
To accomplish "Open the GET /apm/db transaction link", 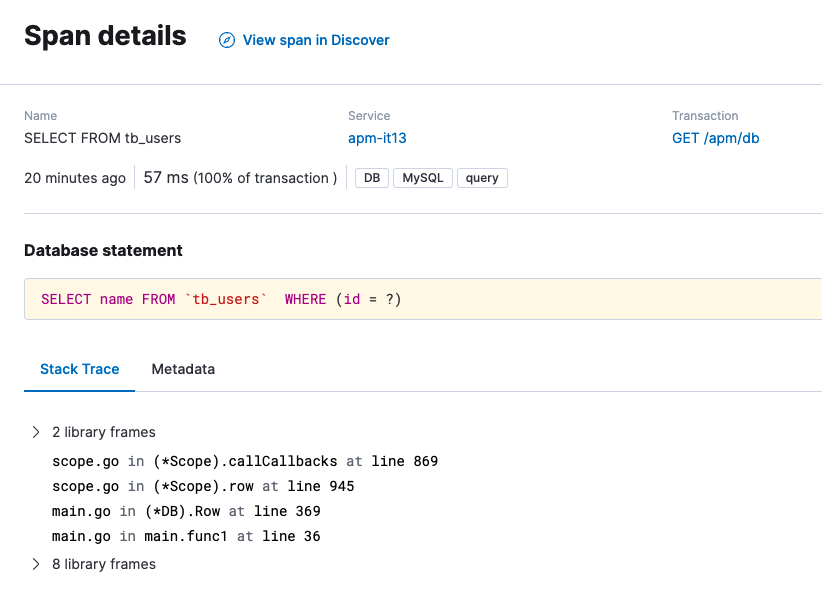I will point(715,138).
